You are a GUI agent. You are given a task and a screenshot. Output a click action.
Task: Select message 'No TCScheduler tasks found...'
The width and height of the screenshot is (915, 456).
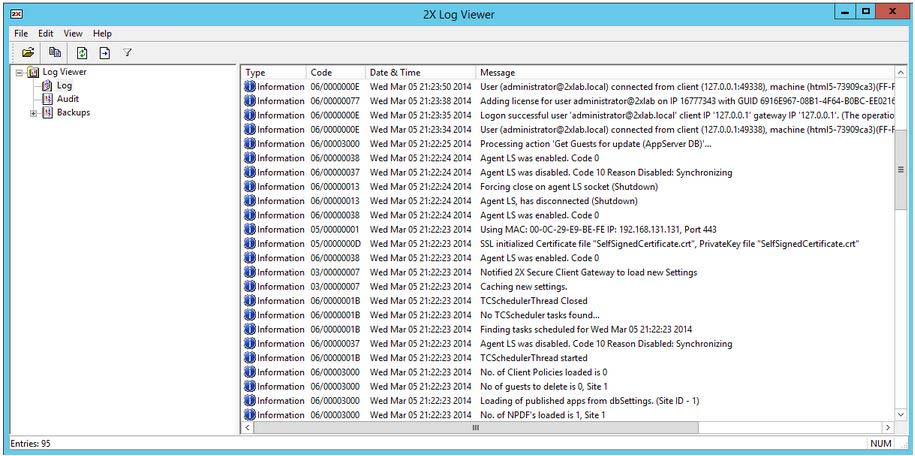[x=540, y=315]
